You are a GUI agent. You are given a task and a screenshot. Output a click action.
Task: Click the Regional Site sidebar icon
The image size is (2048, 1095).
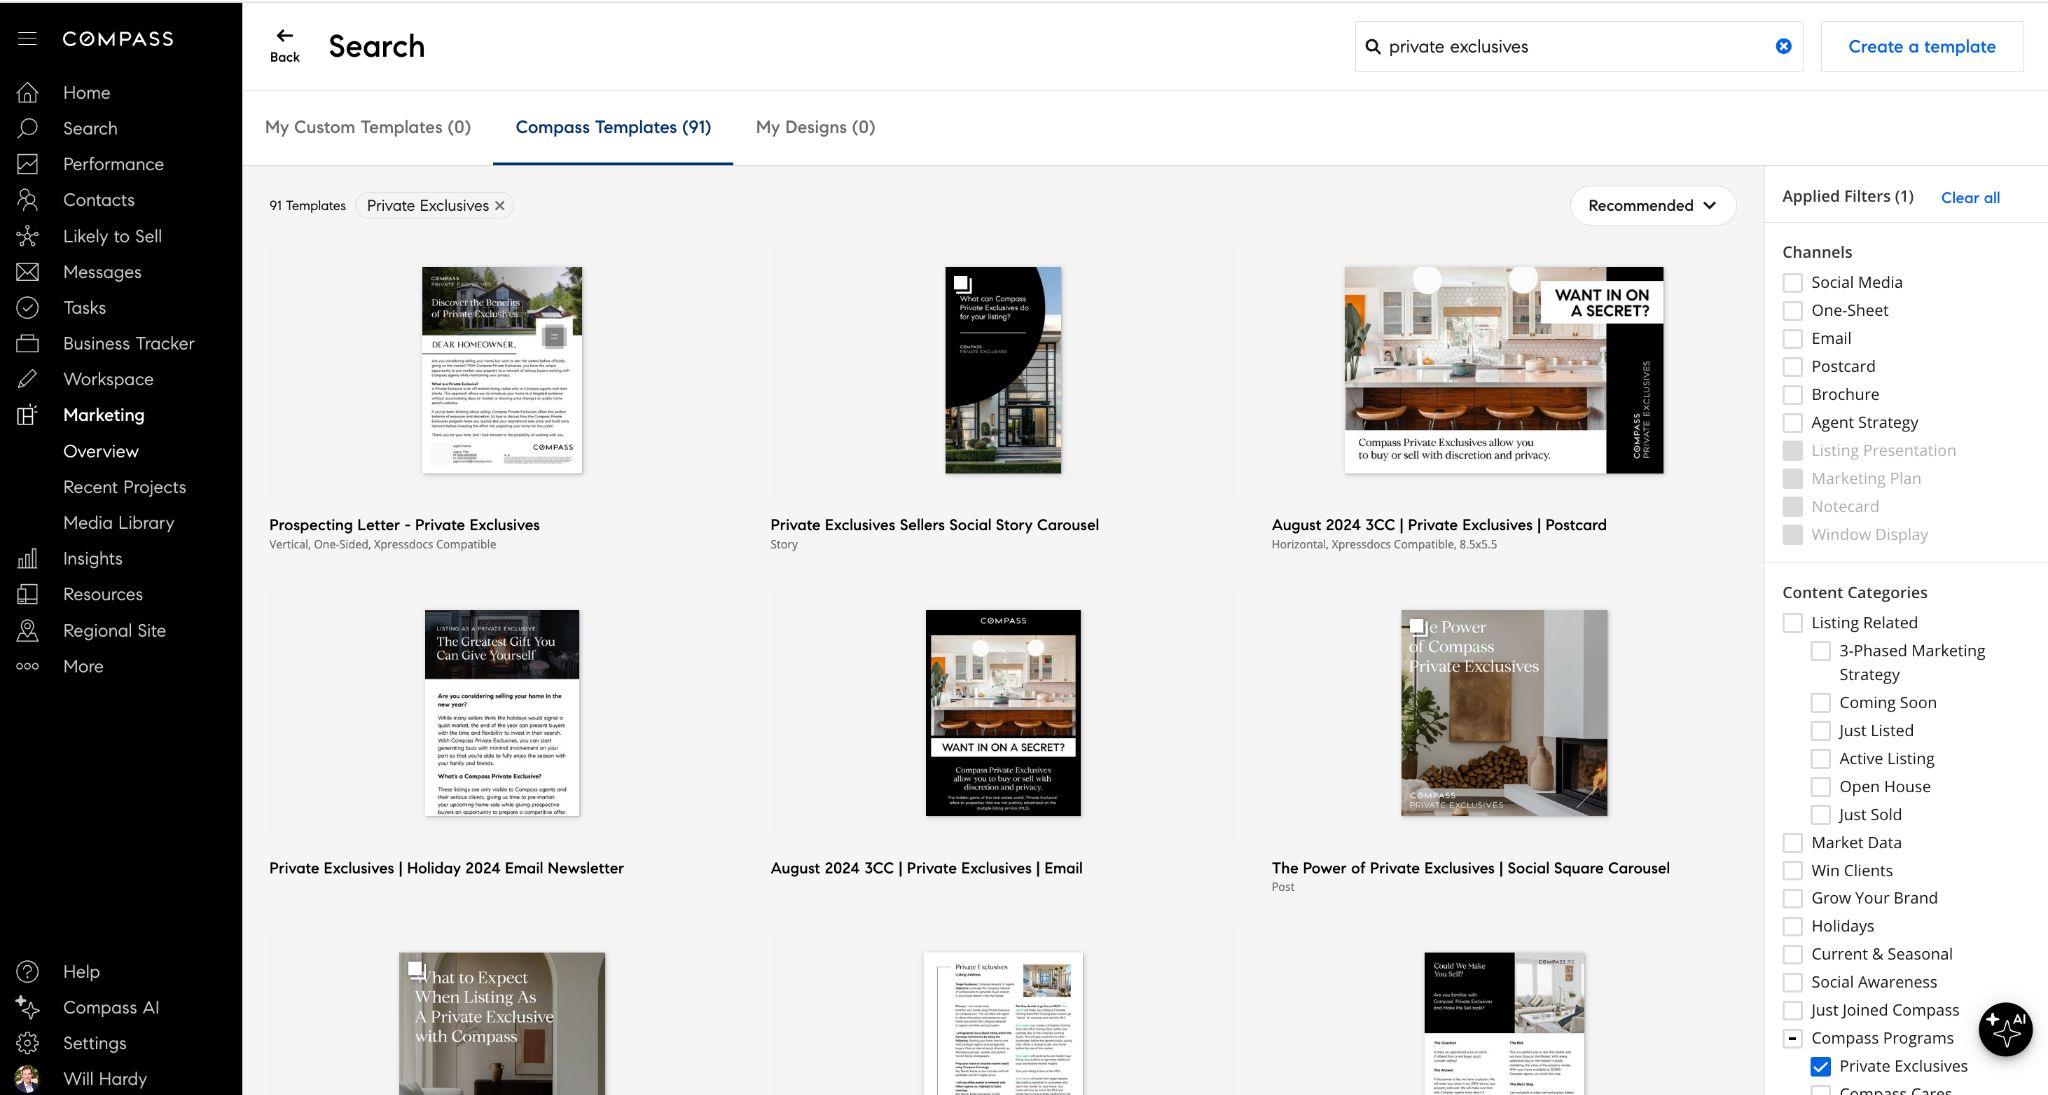(x=27, y=630)
